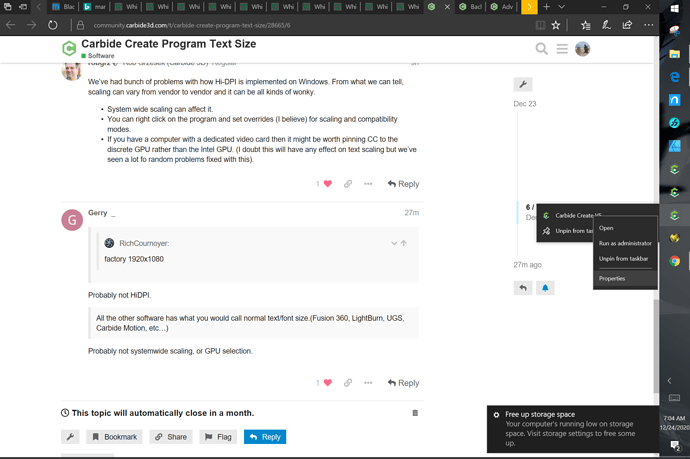
Task: Open the forum hamburger menu
Action: (562, 48)
